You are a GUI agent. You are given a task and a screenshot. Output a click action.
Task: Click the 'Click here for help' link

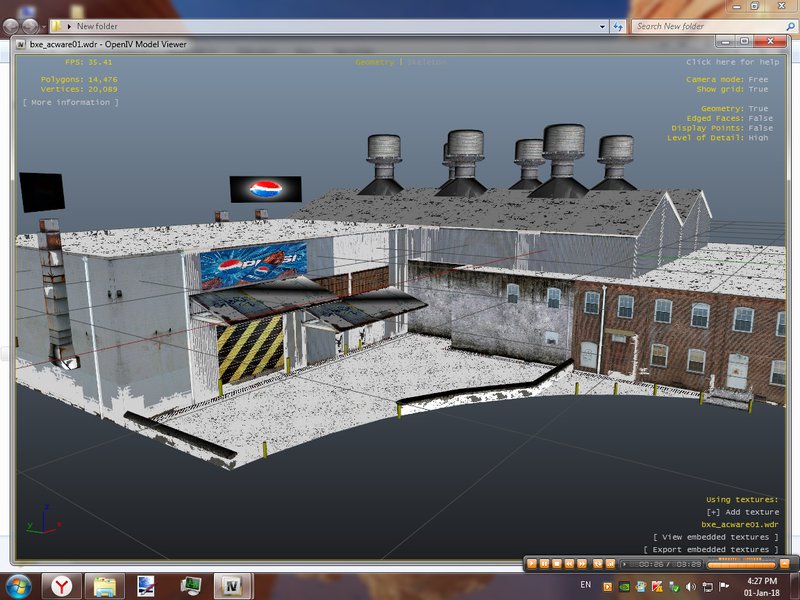(x=733, y=62)
